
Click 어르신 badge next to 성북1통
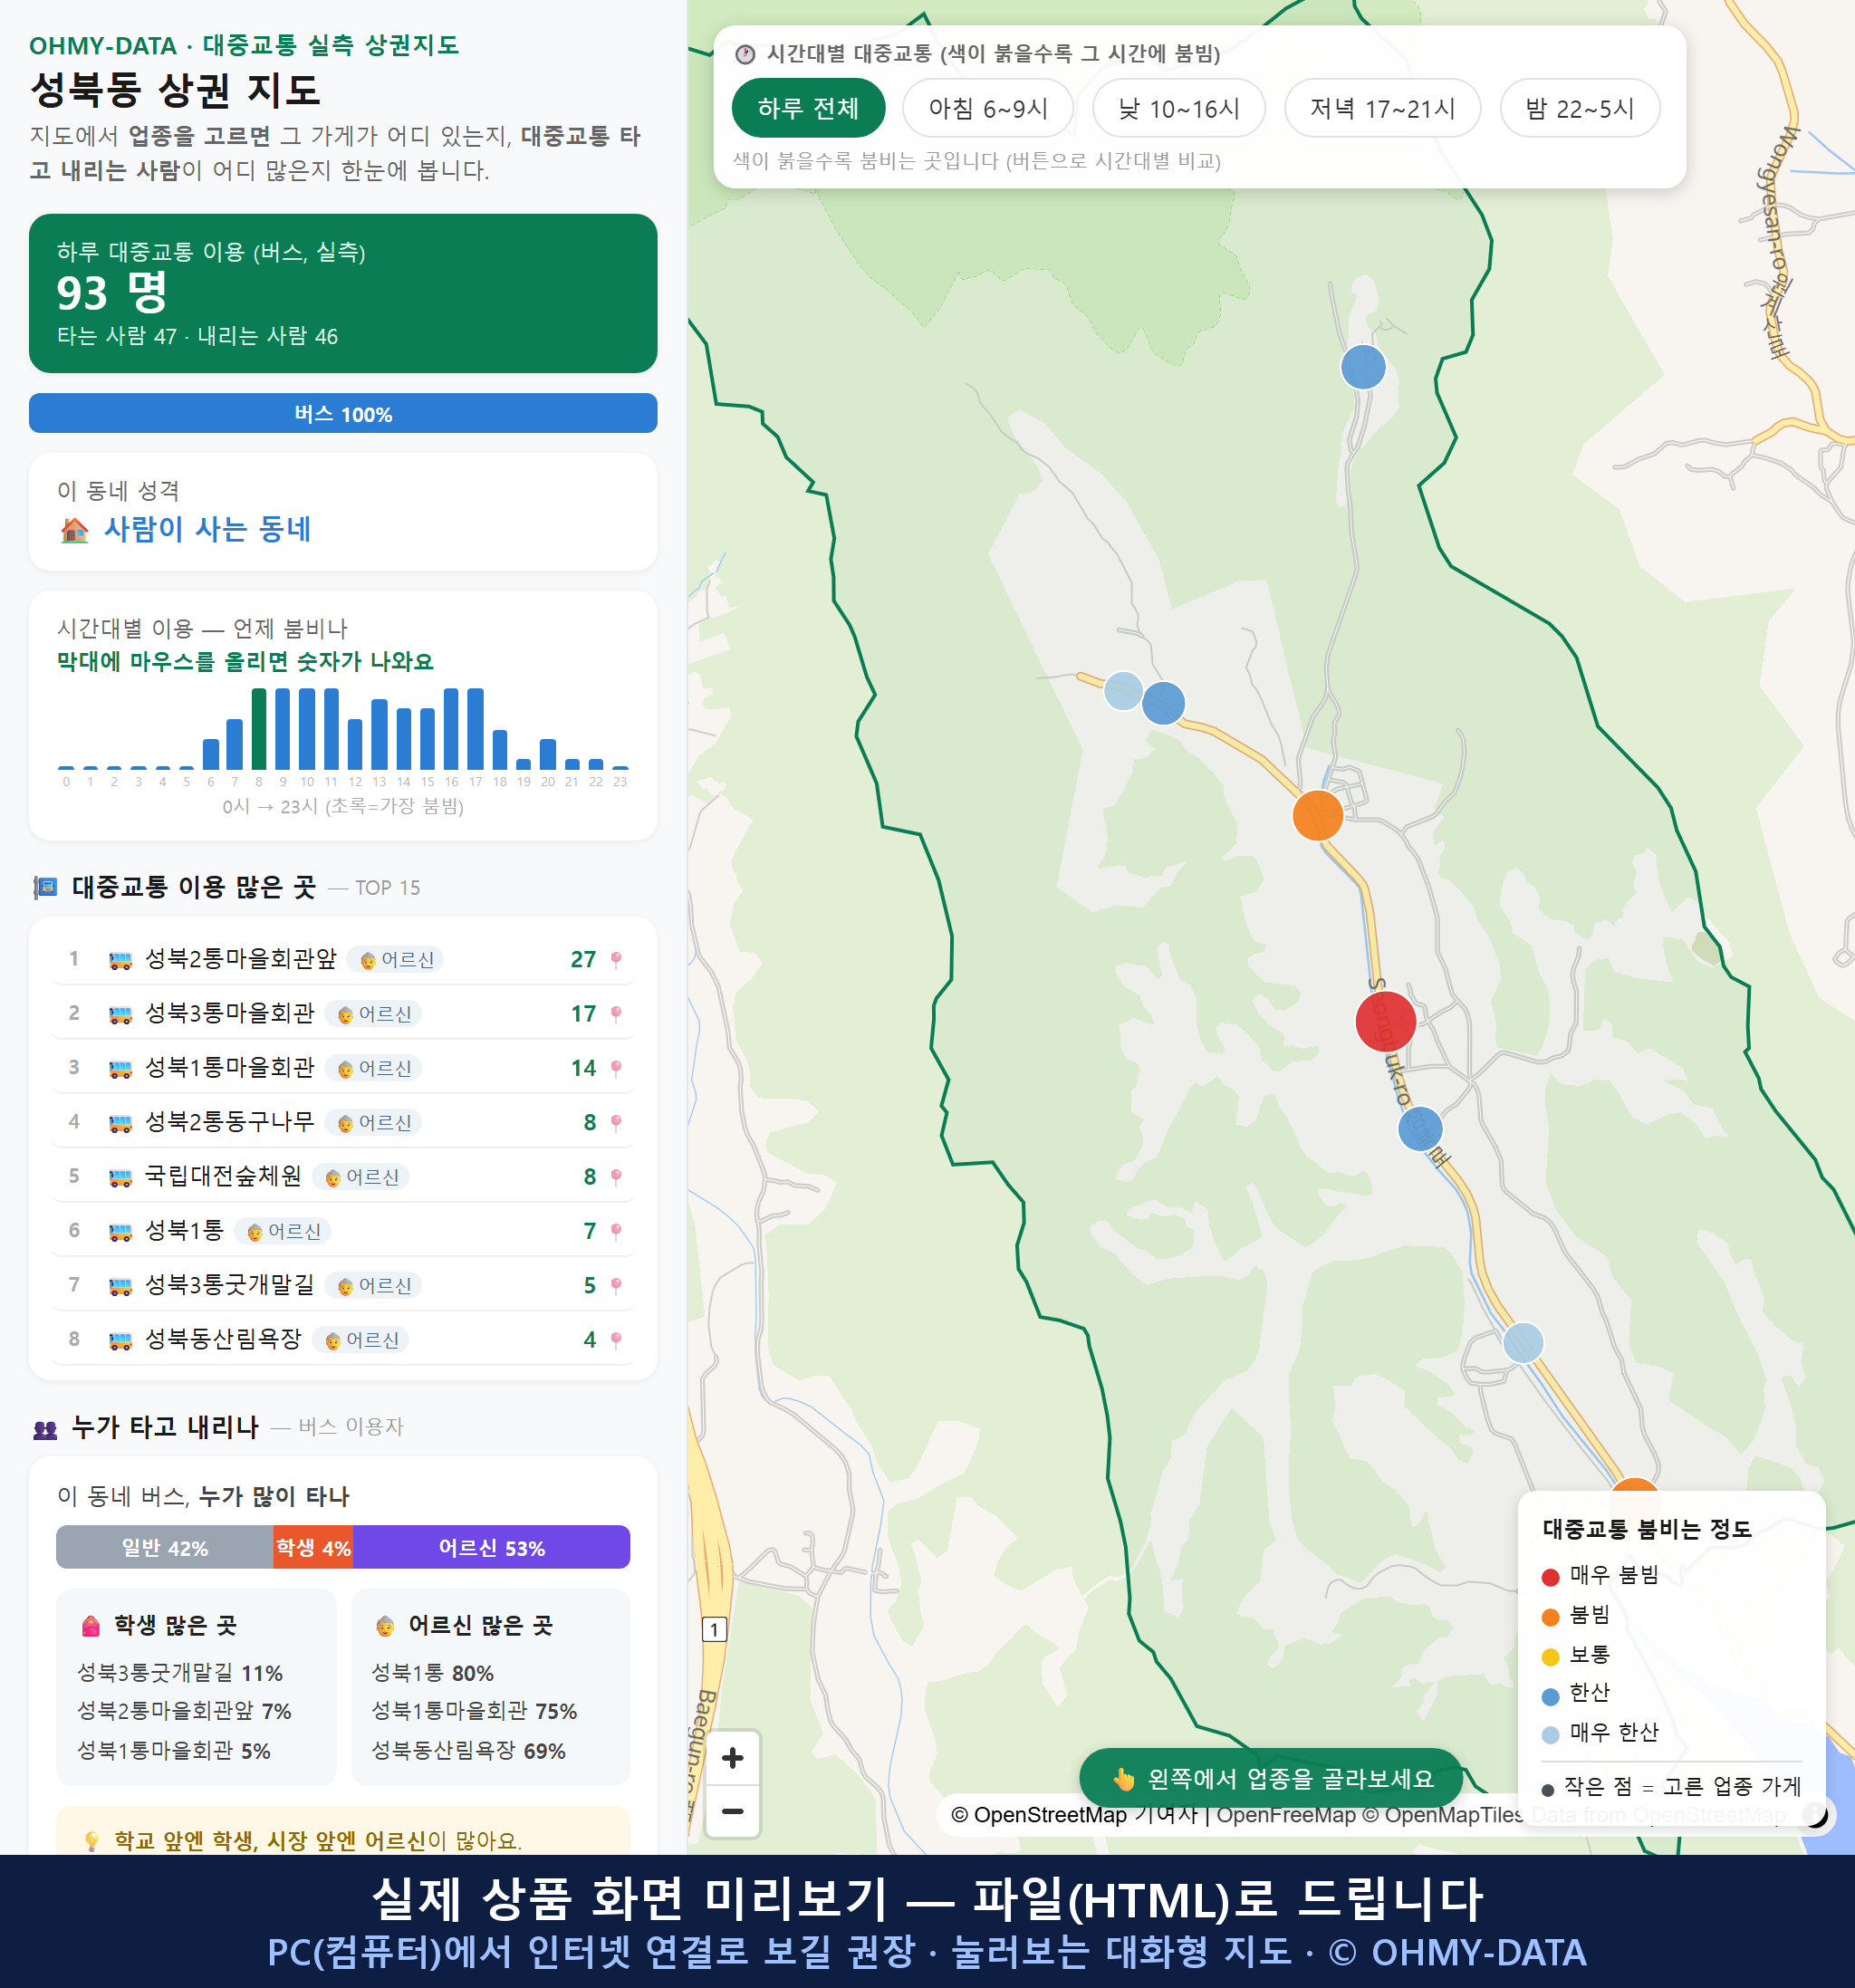(283, 1231)
